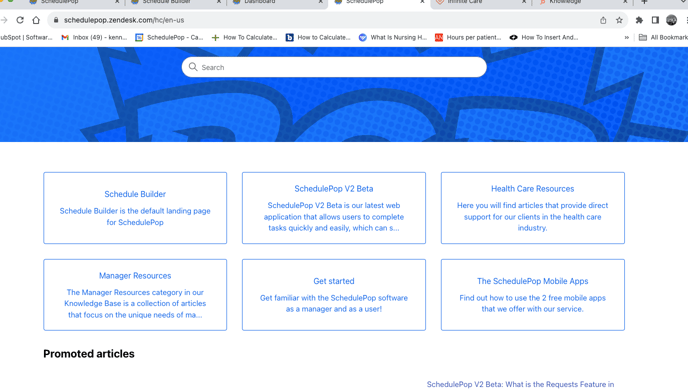Click 'Schedule Builder is the default landing page' description

[x=135, y=217]
